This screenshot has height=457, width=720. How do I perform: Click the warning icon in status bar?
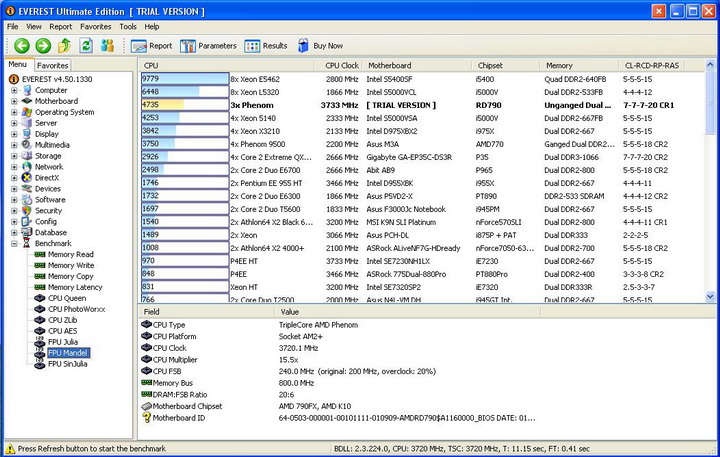click(x=10, y=449)
